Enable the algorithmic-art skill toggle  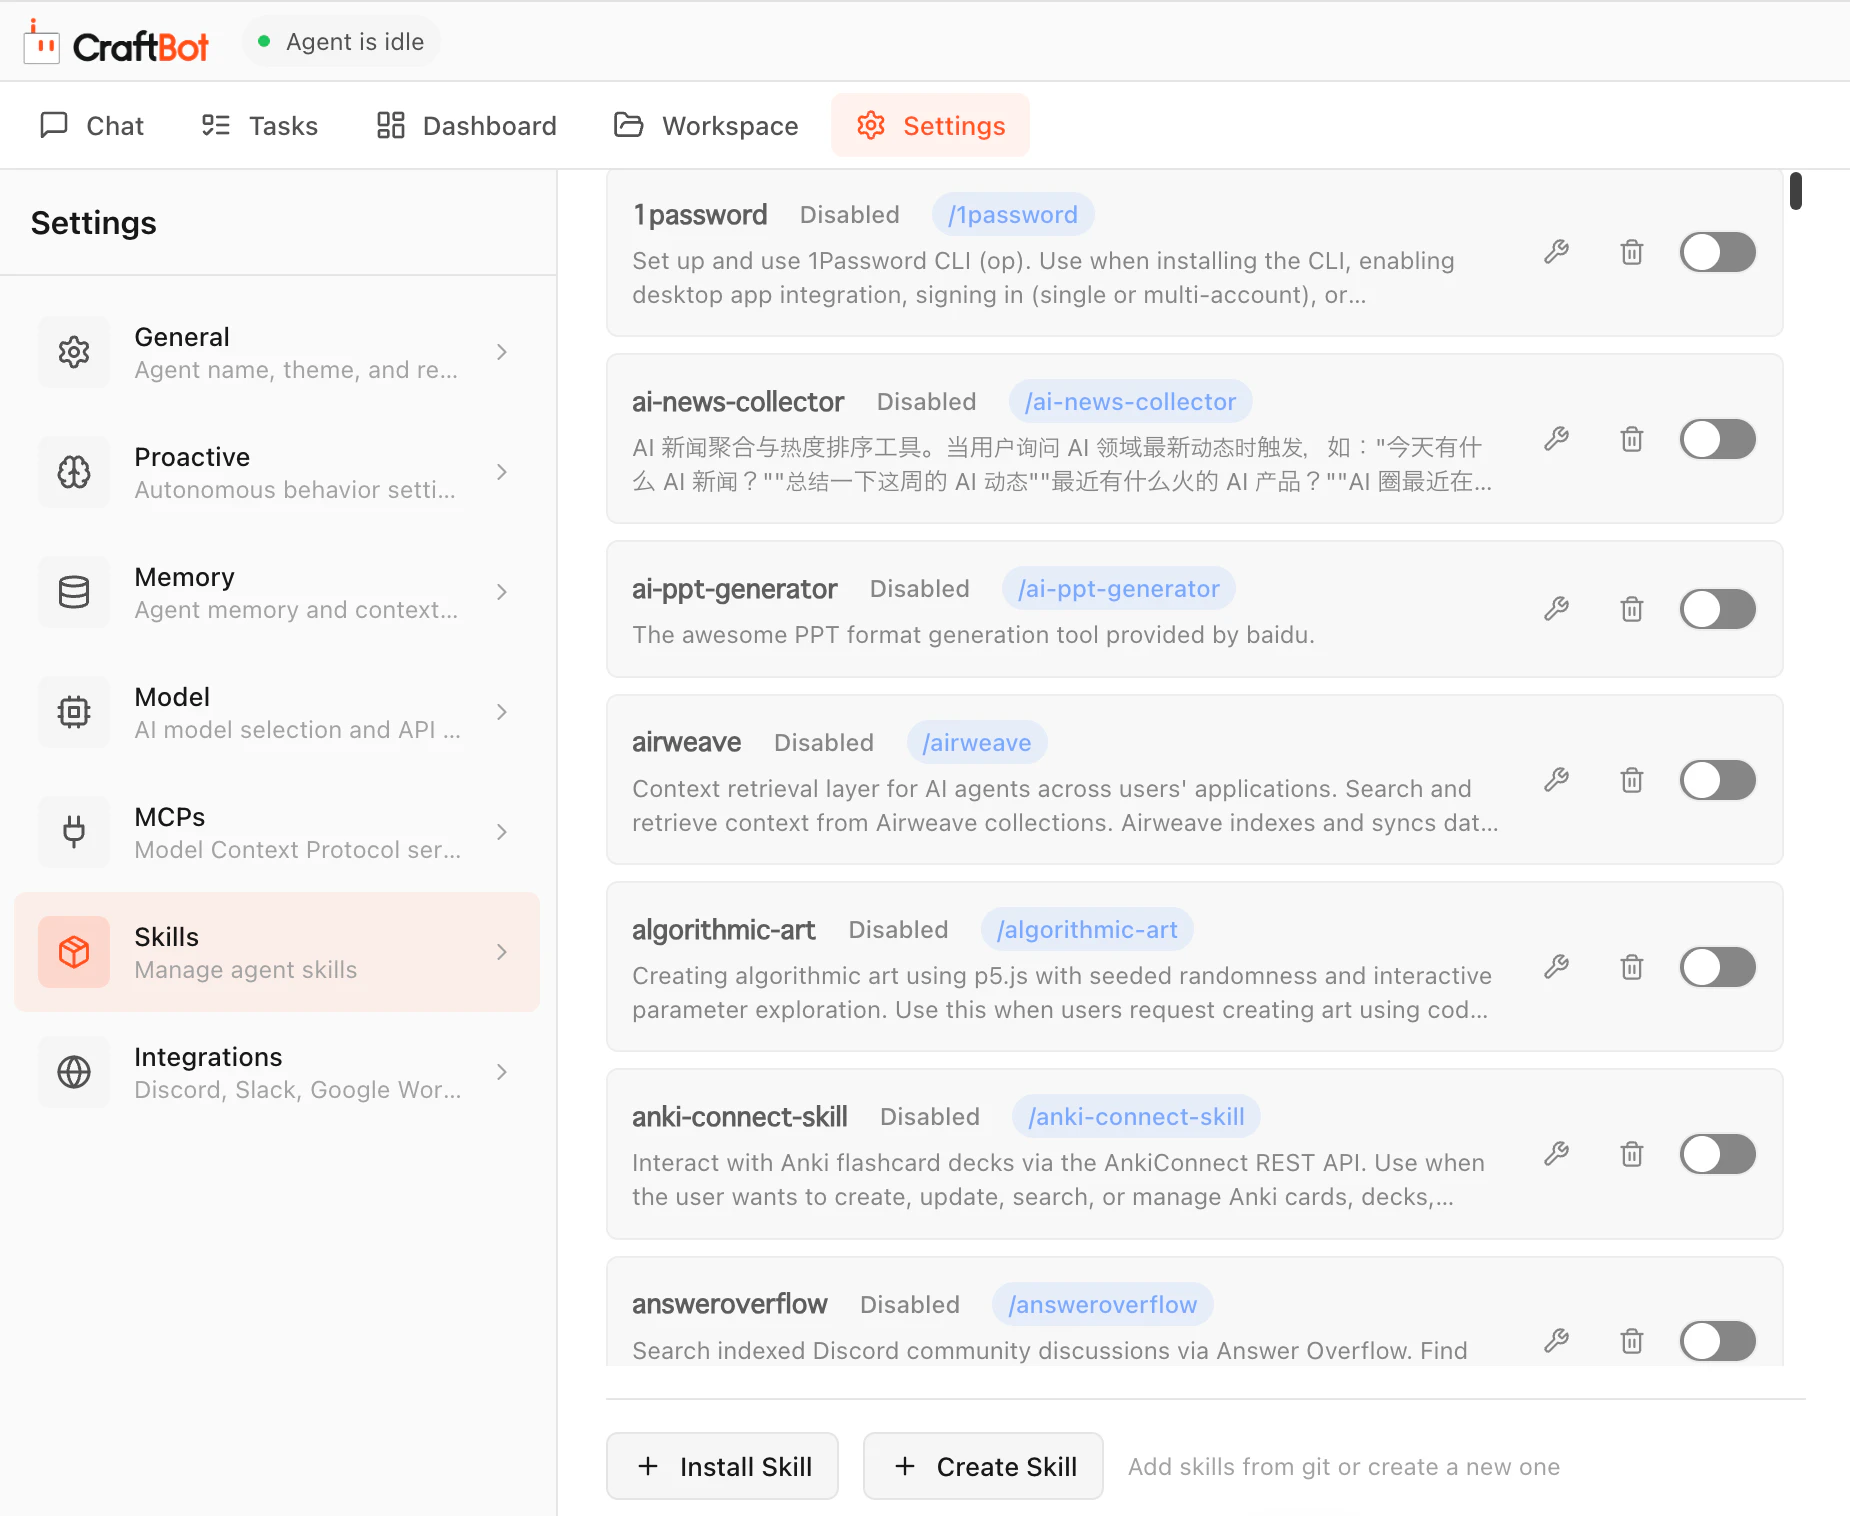point(1718,967)
